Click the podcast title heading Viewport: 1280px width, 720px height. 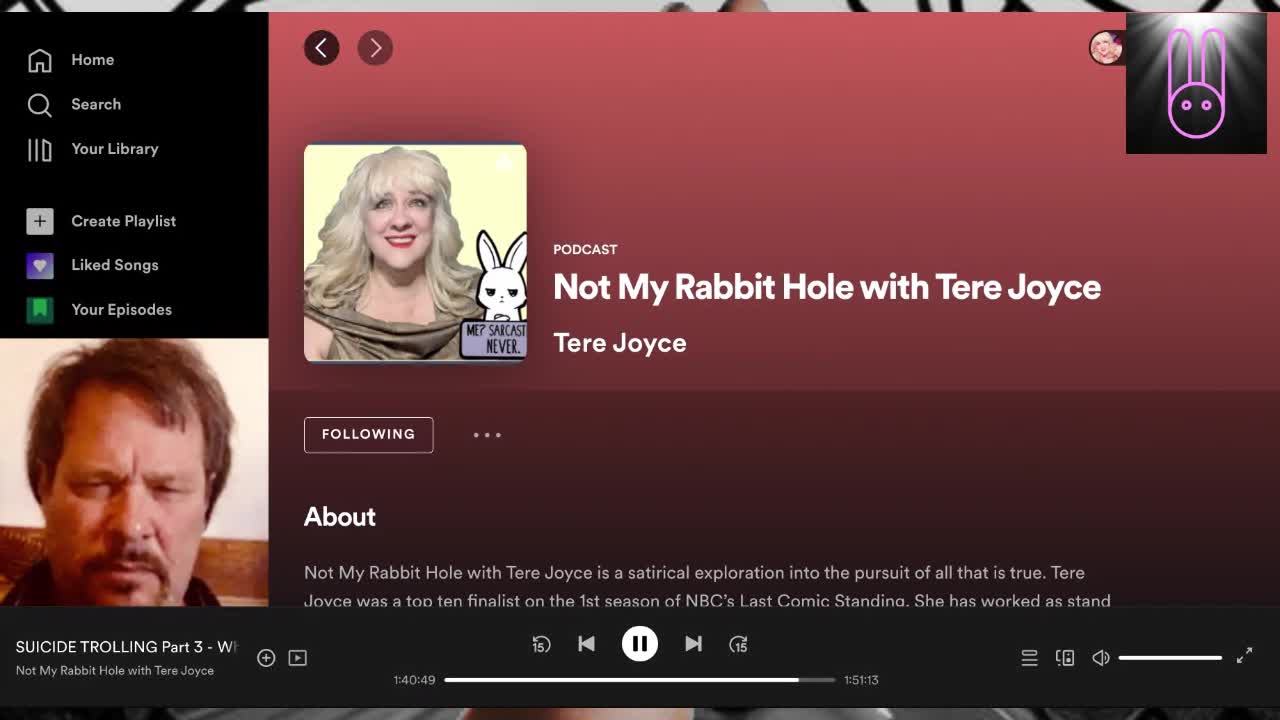[x=827, y=288]
